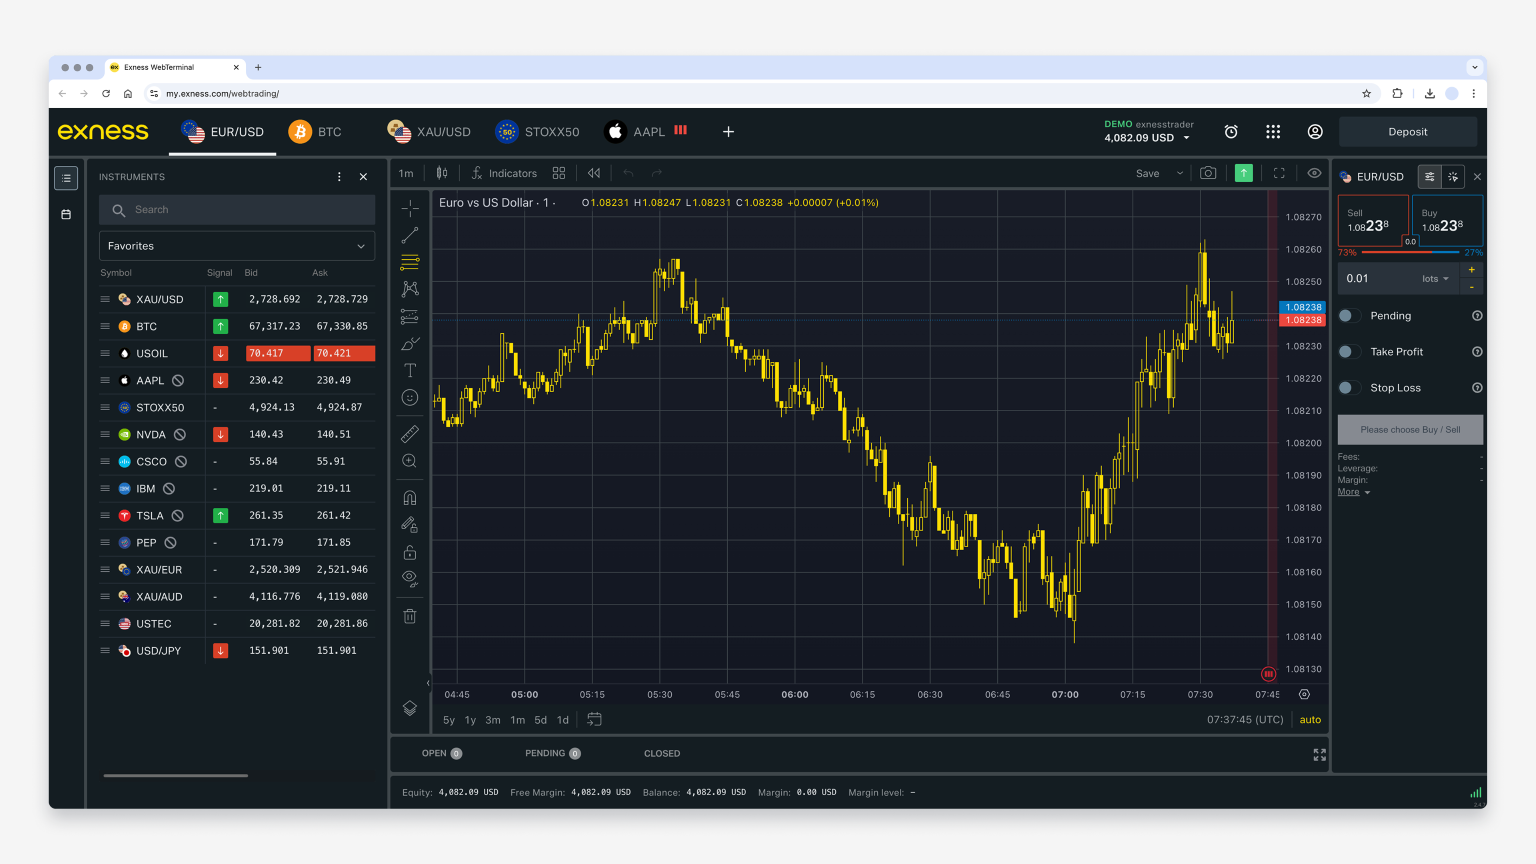This screenshot has height=864, width=1536.
Task: Open browser tab list chevron
Action: (1474, 67)
